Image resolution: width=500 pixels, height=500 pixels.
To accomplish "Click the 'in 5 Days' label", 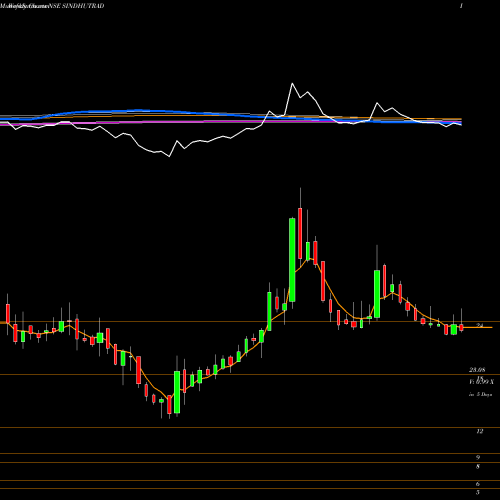I will point(480,394).
